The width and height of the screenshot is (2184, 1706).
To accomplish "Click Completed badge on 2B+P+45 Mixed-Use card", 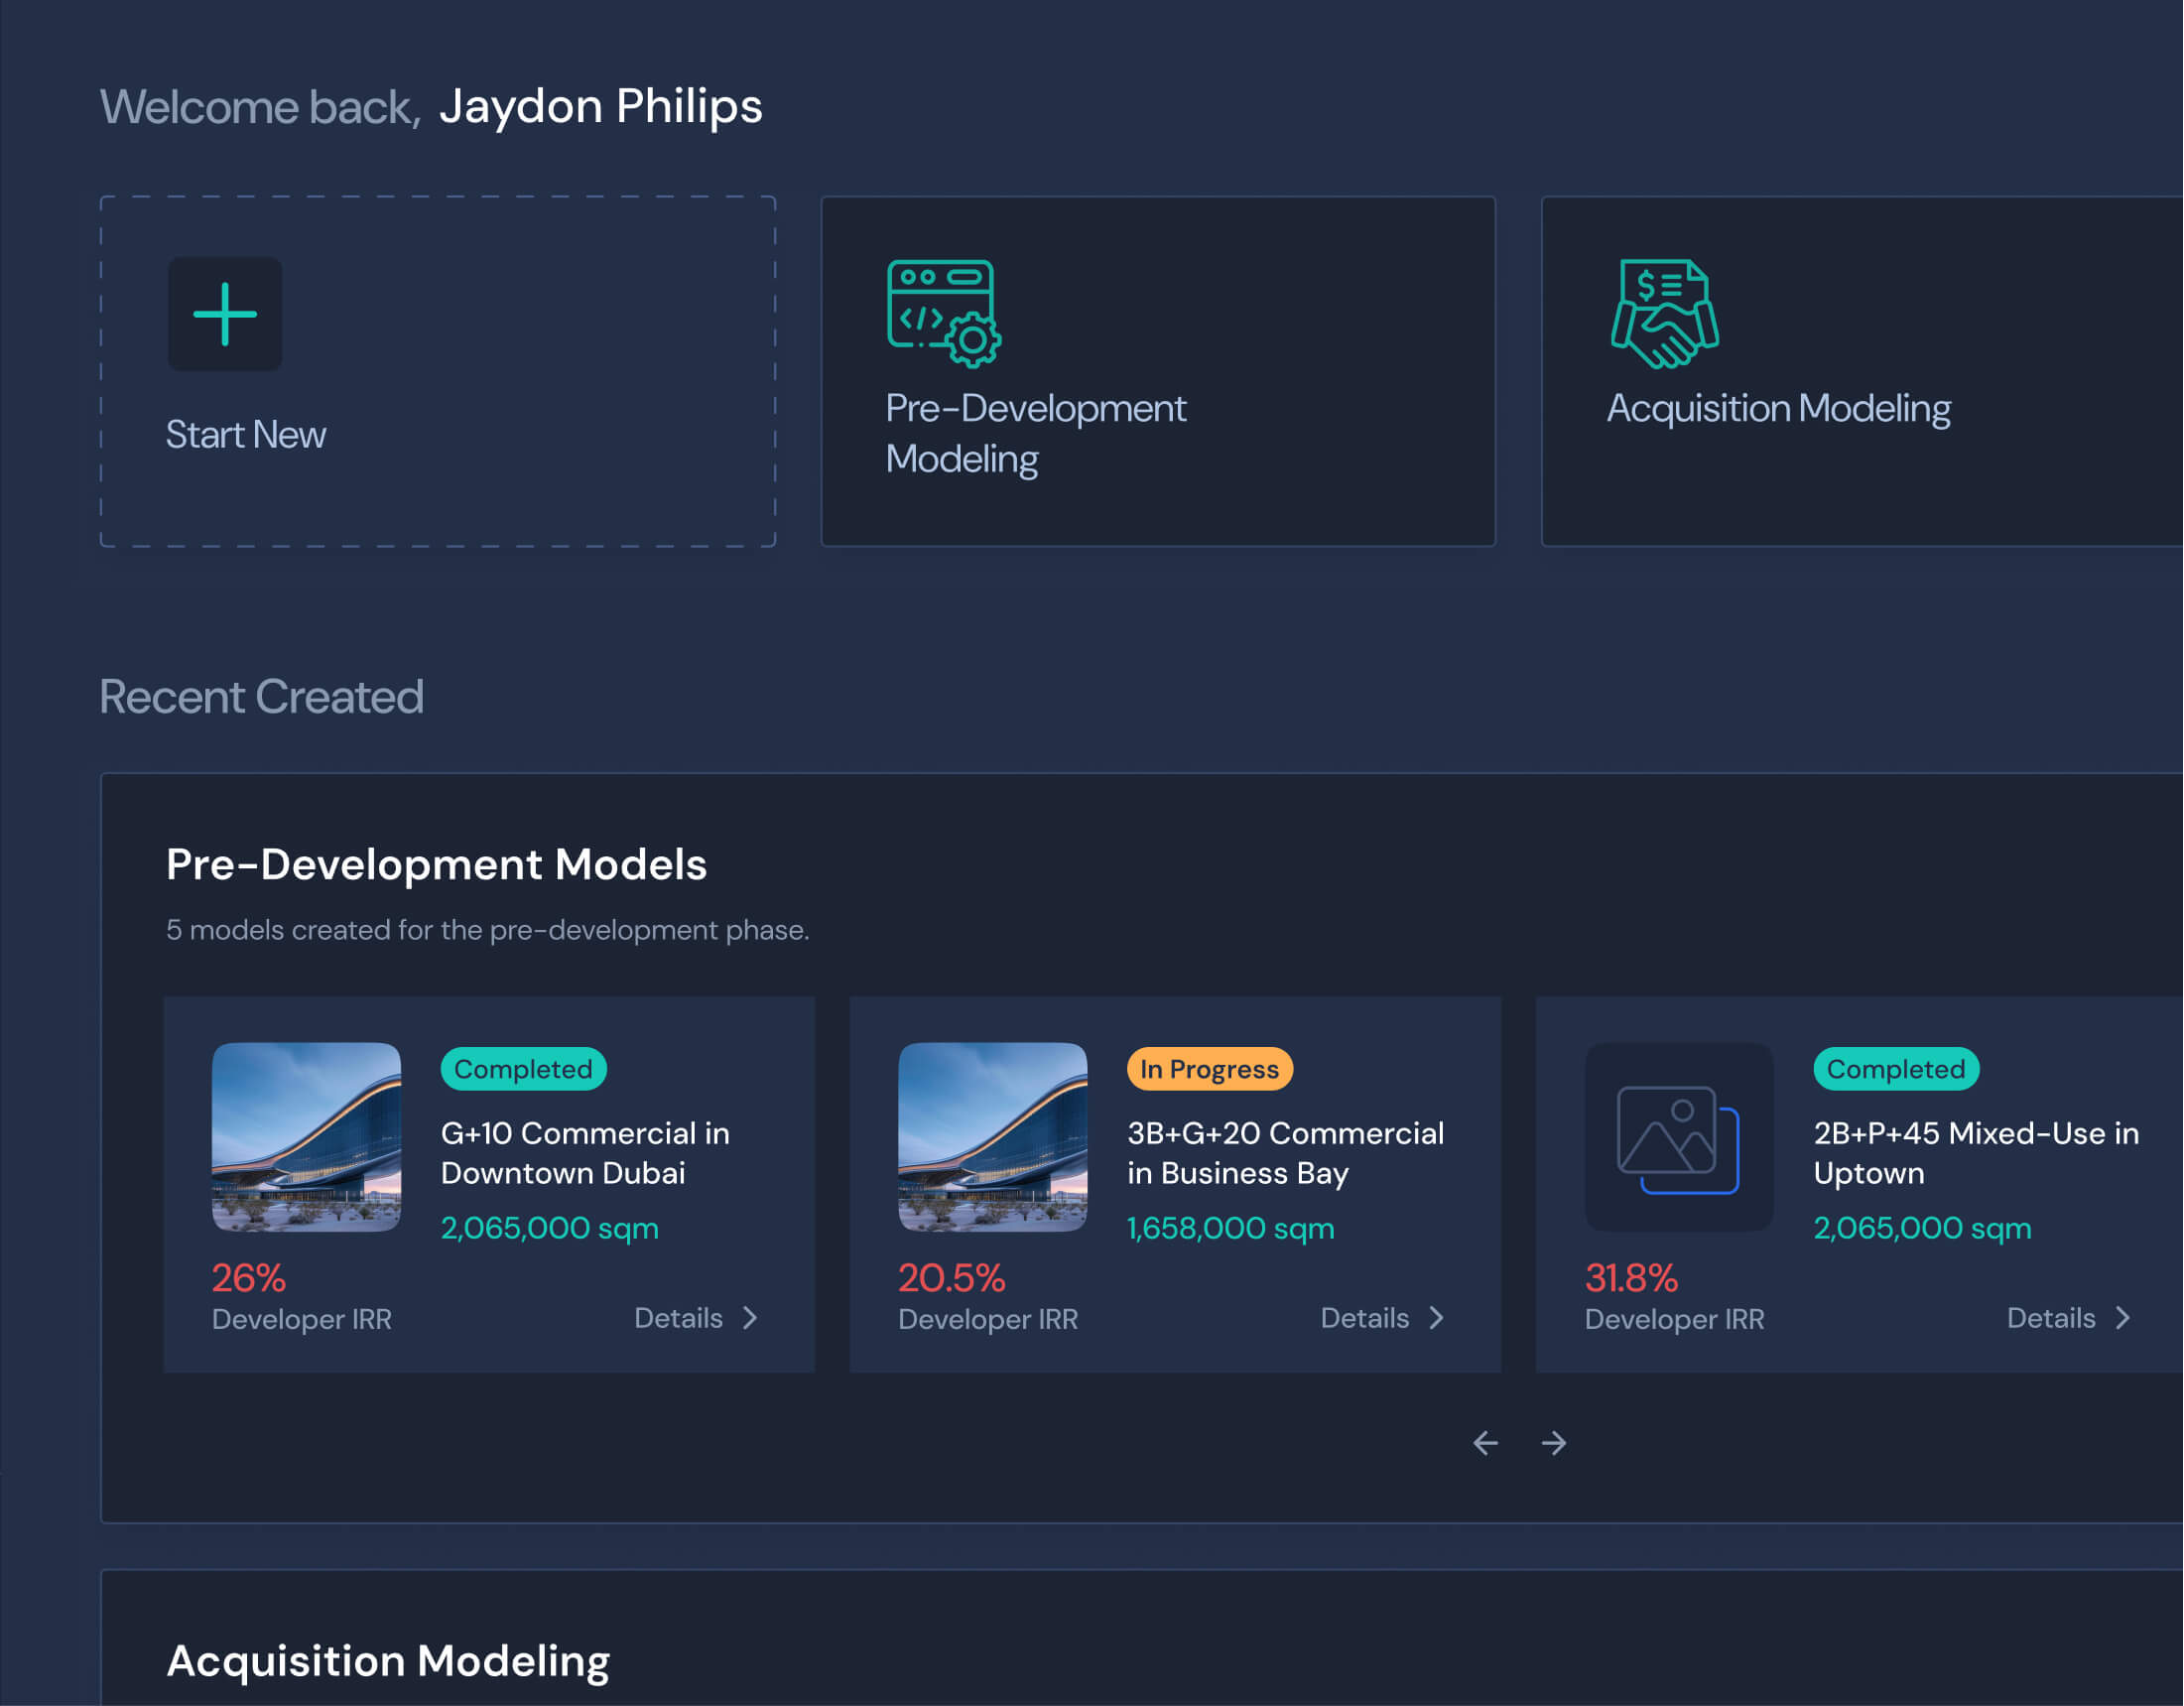I will point(1895,1069).
